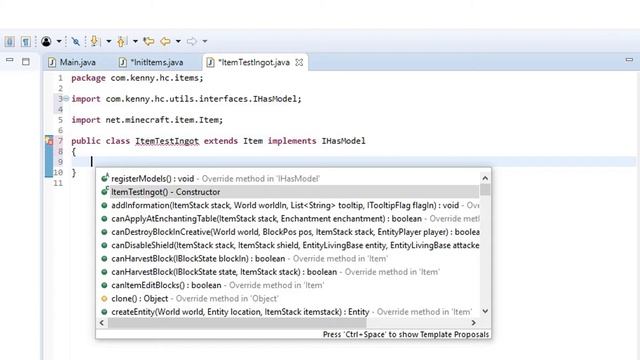Open next annotation dropdown arrow
This screenshot has height=360, width=640.
point(108,41)
